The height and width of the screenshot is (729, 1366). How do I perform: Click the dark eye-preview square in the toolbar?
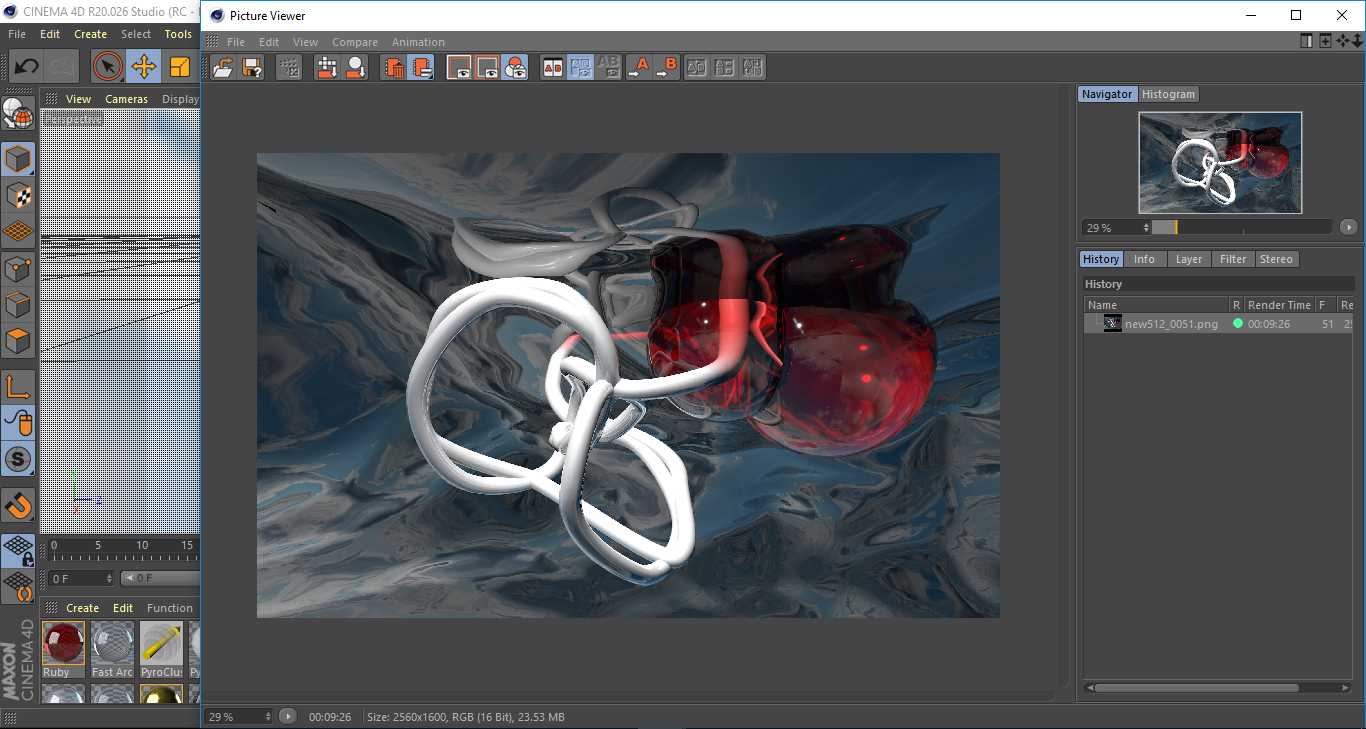[459, 67]
